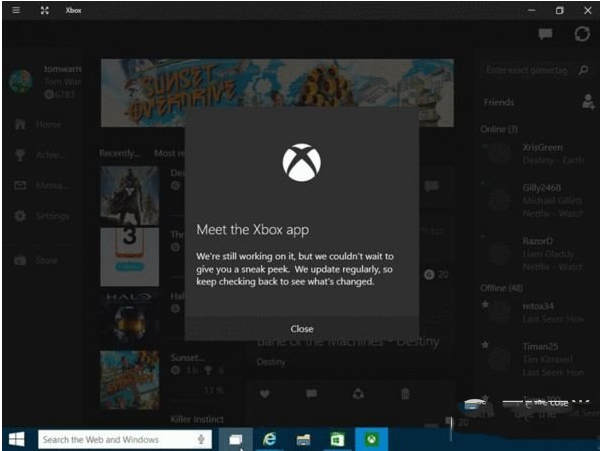
Task: Collapse the Online (3) friends group
Action: 500,128
